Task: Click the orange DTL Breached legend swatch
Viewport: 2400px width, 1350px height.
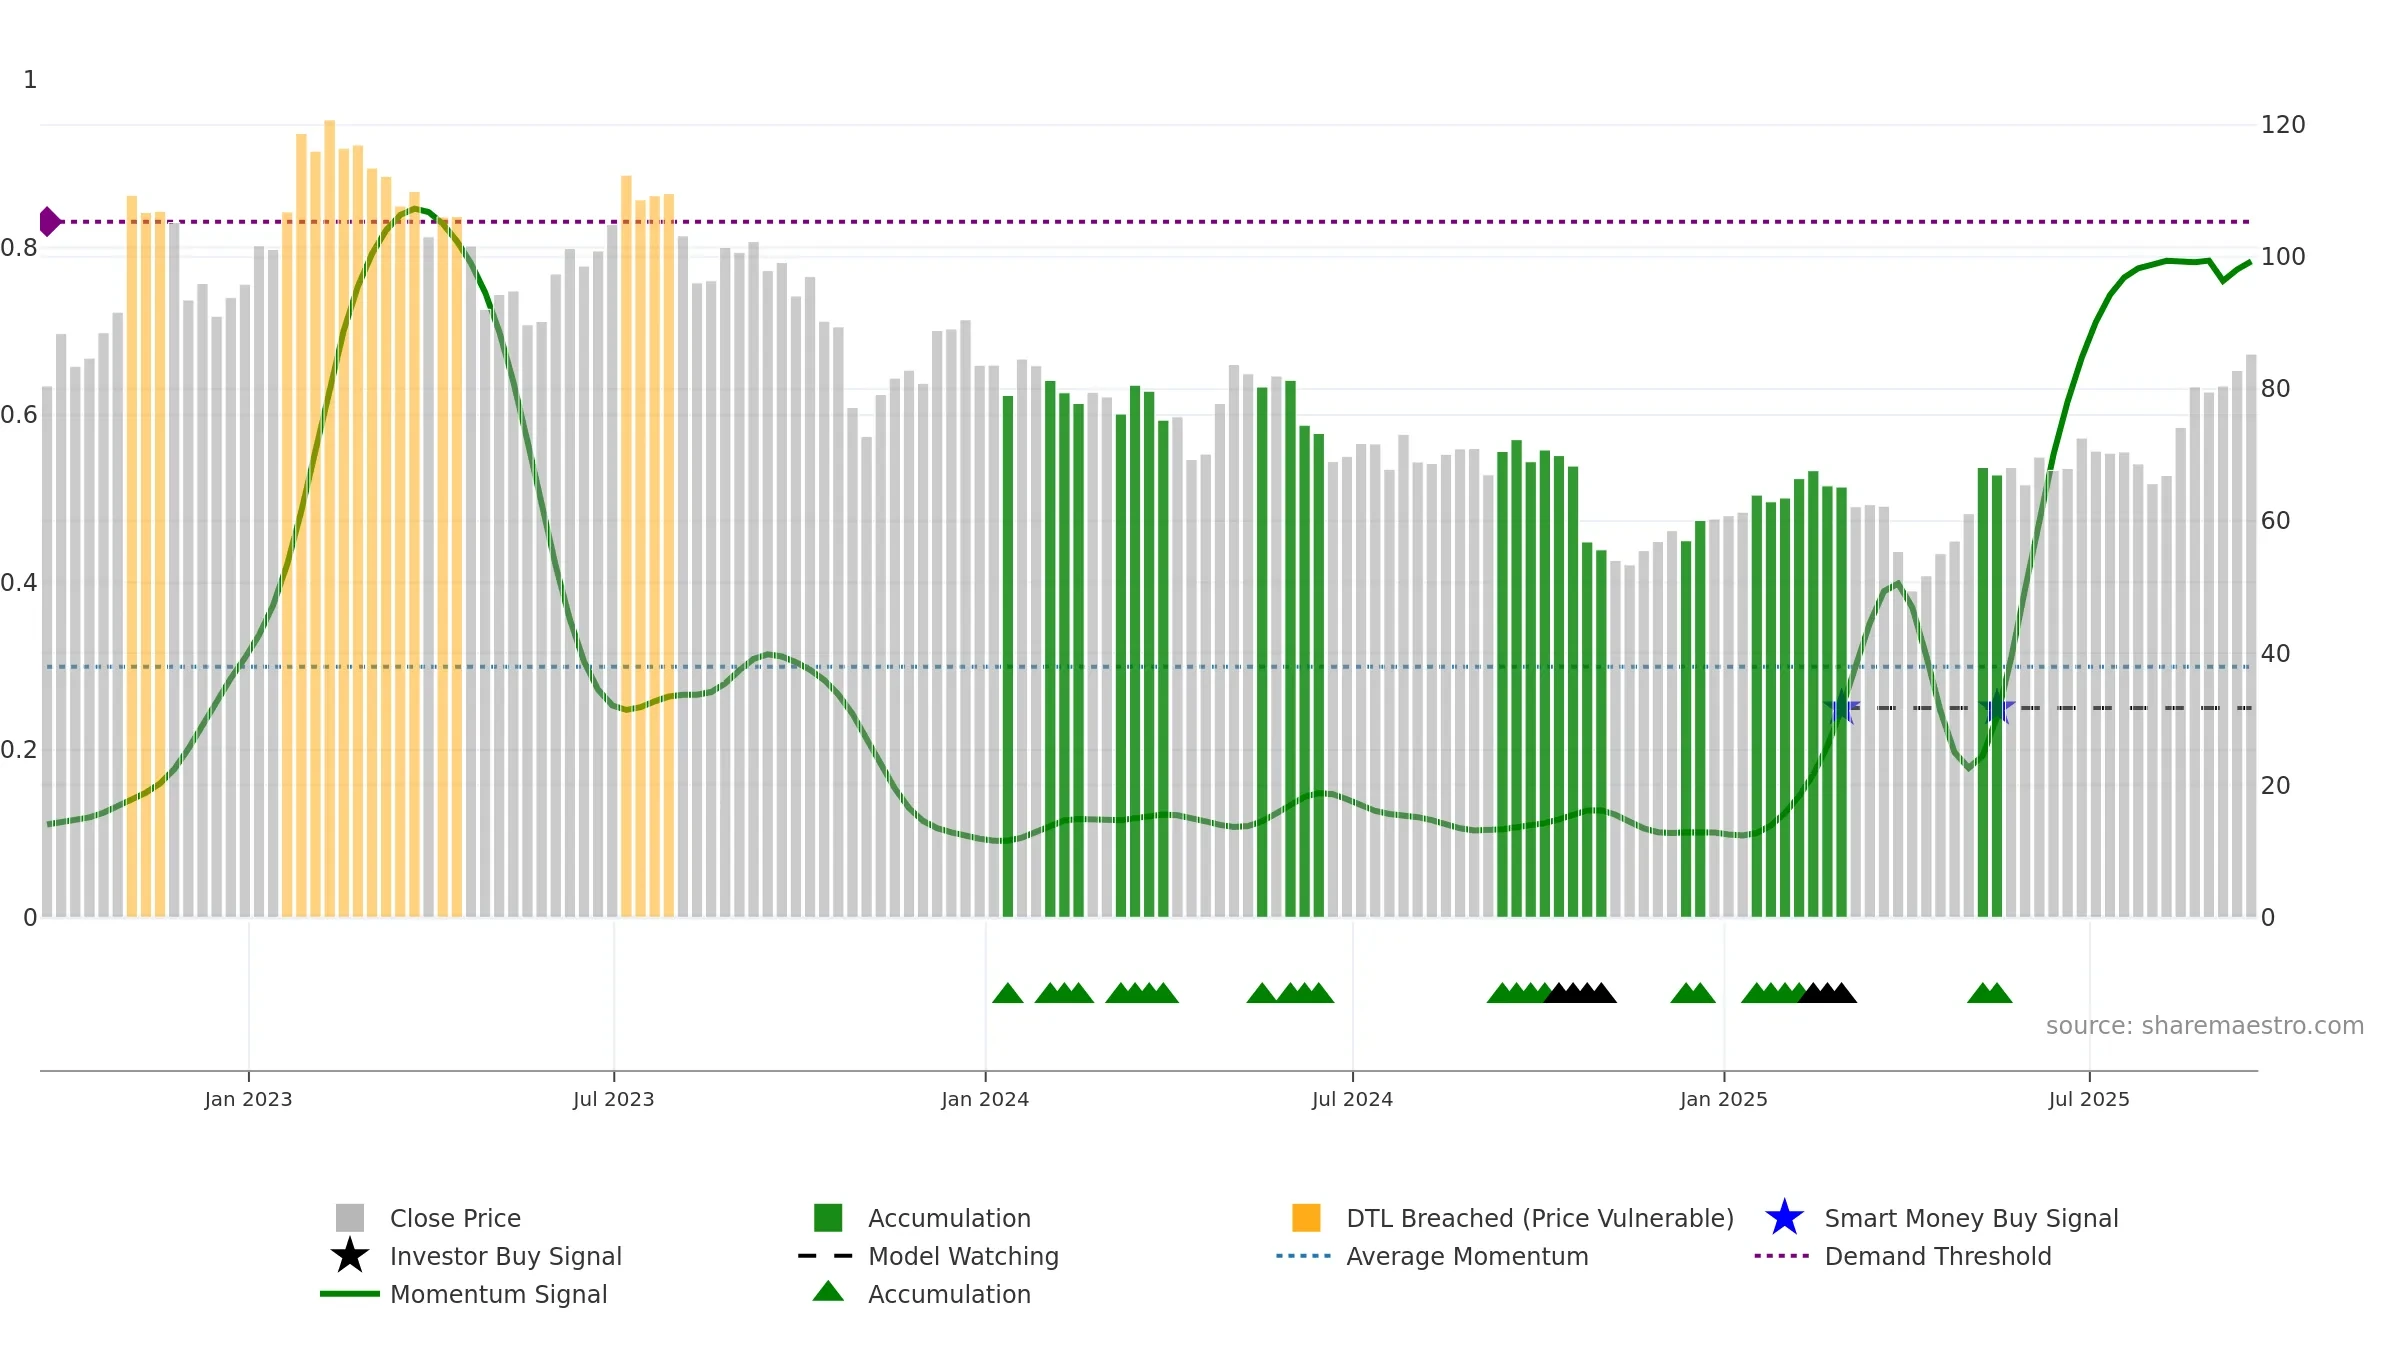Action: (x=1306, y=1218)
